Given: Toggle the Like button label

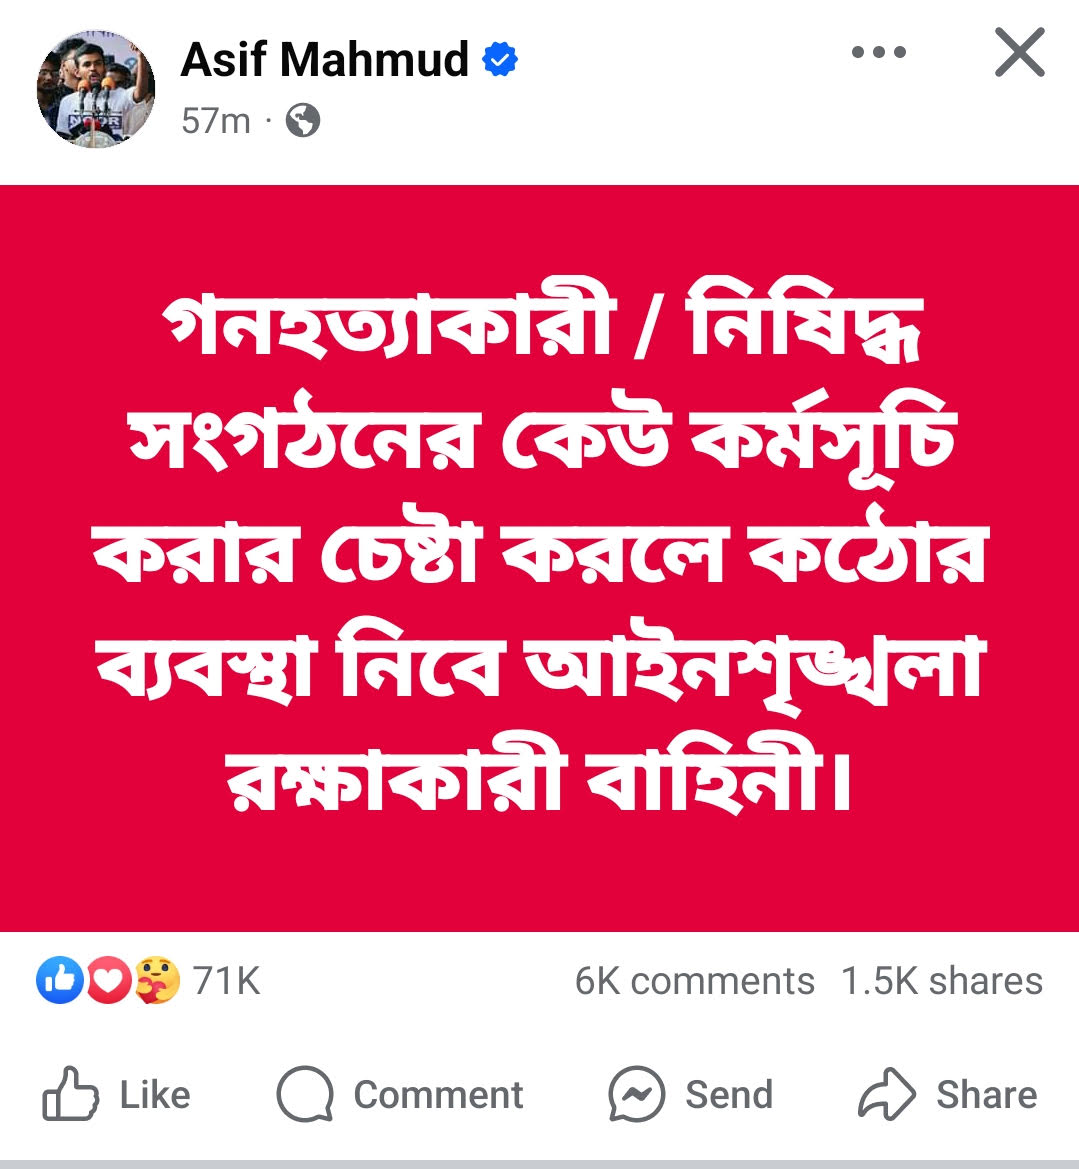Looking at the screenshot, I should (155, 1095).
